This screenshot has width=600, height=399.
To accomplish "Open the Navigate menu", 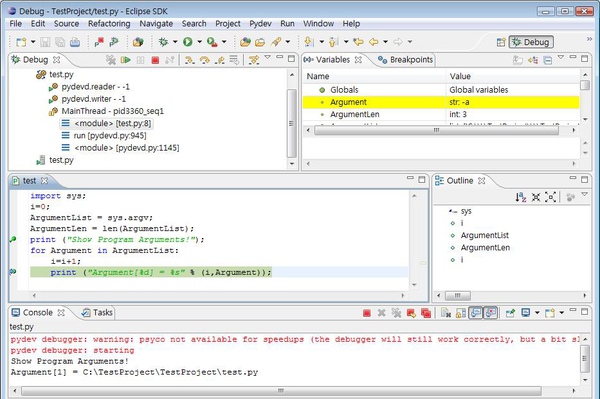I will [156, 24].
